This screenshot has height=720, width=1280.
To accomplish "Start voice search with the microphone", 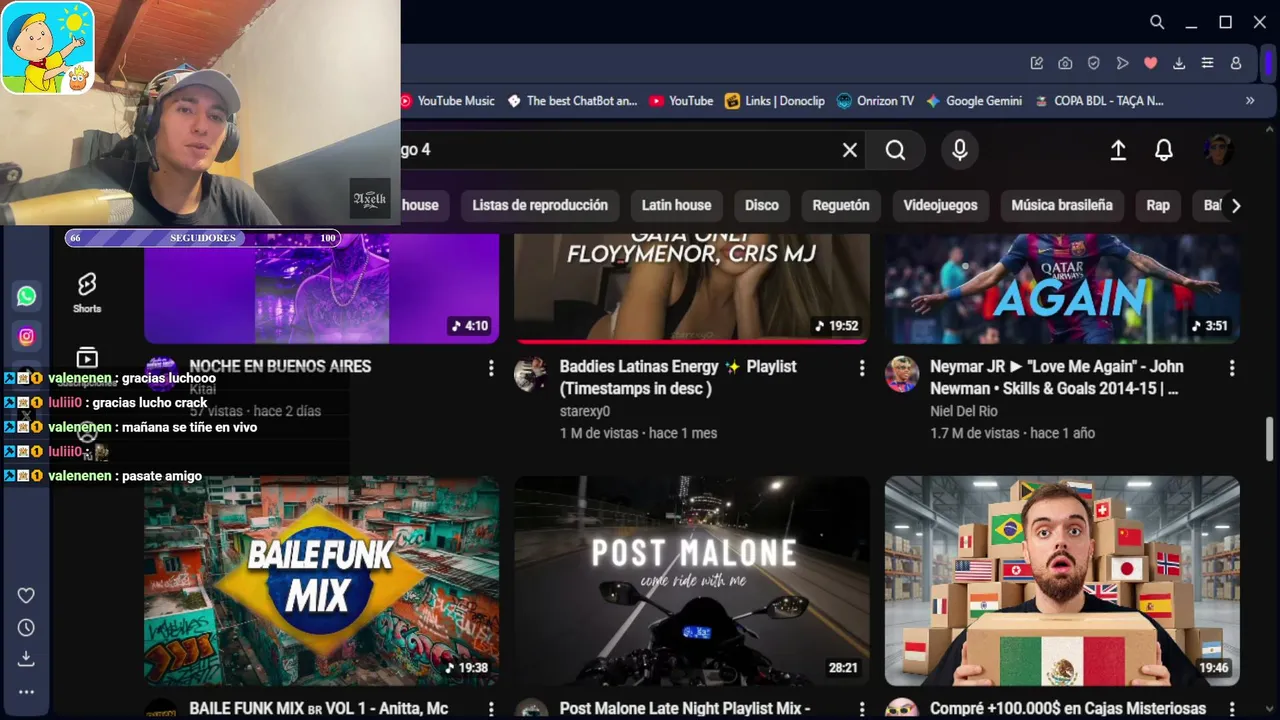I will (x=960, y=150).
